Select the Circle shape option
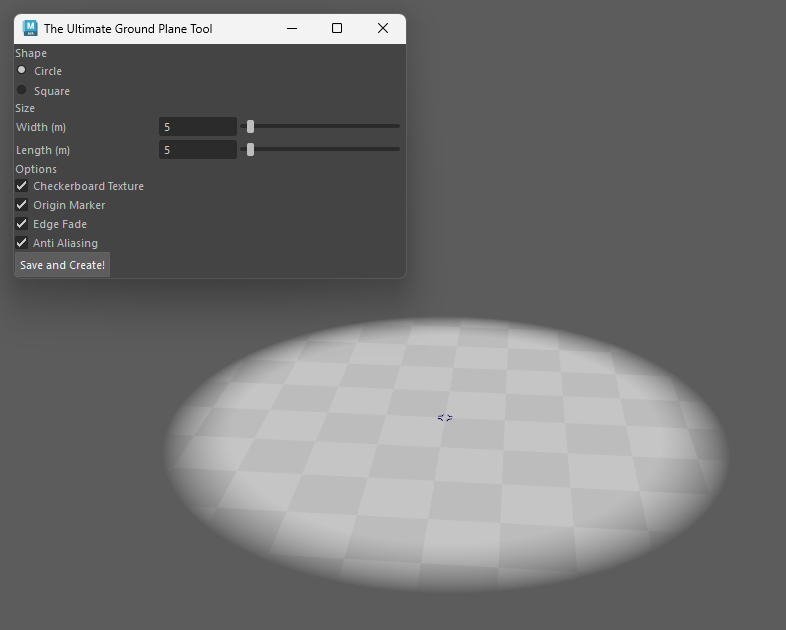Viewport: 786px width, 630px height. (22, 71)
